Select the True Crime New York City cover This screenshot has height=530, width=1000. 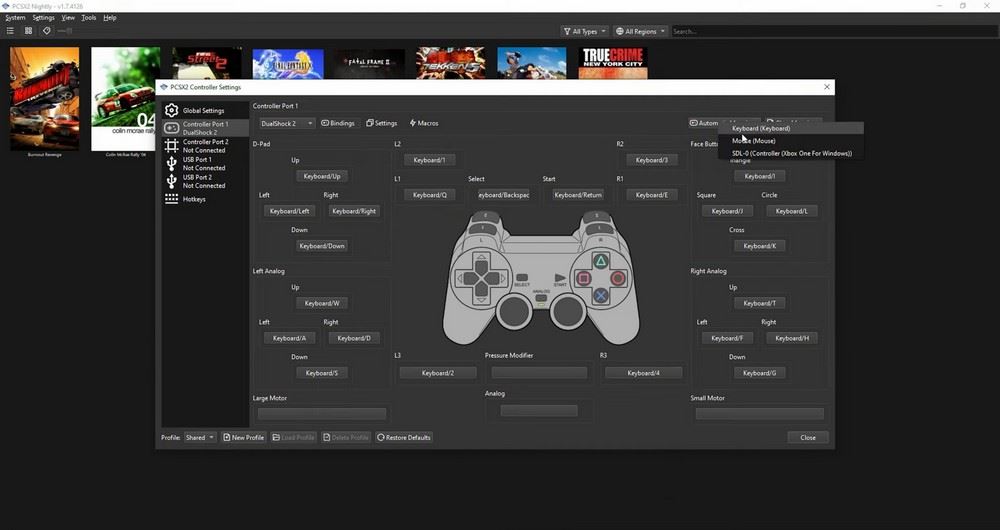613,63
